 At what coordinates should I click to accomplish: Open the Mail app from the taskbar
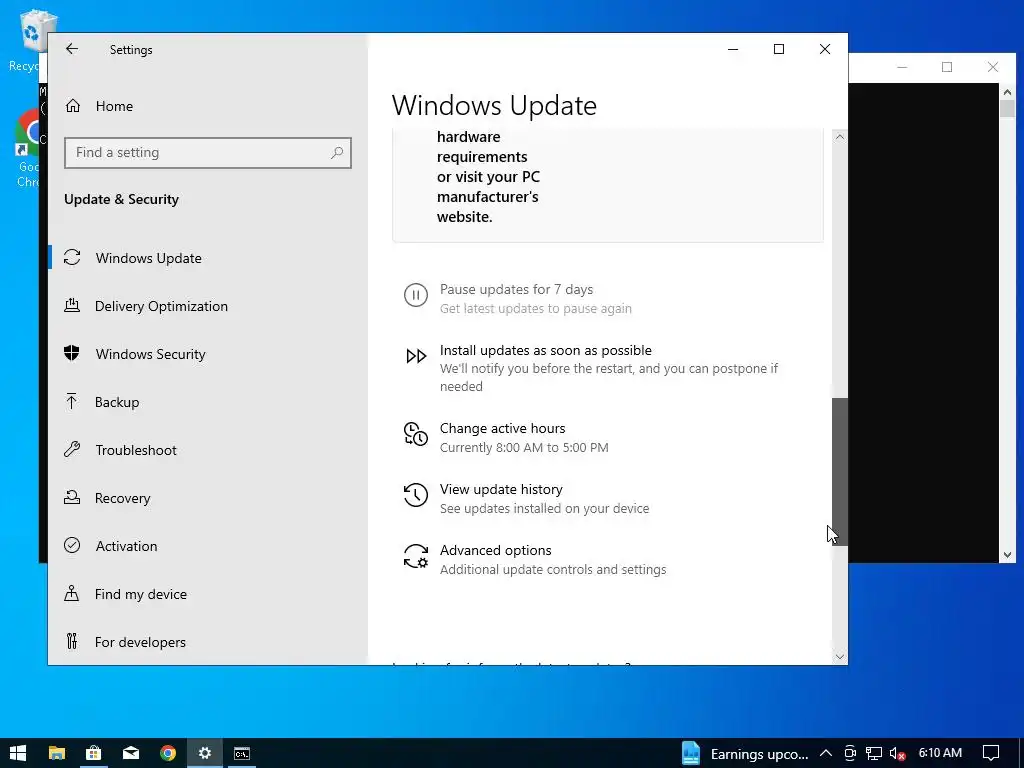[x=131, y=754]
